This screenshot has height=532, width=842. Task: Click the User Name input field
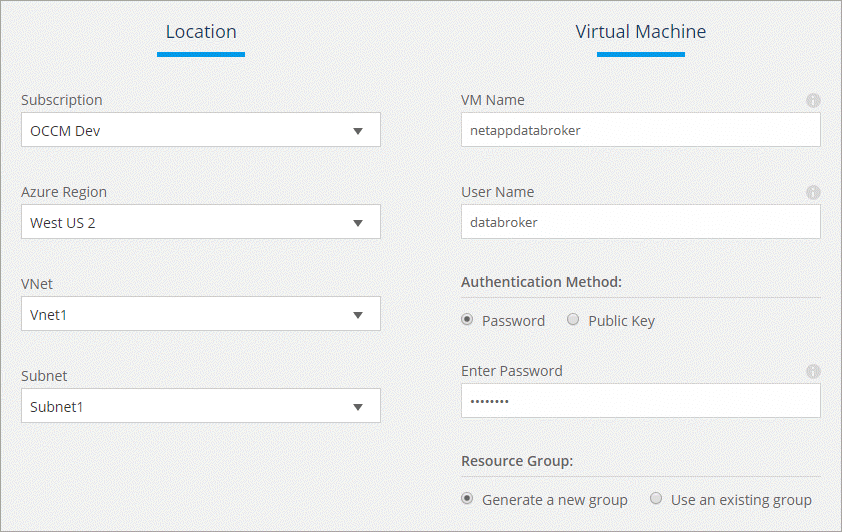(x=640, y=222)
